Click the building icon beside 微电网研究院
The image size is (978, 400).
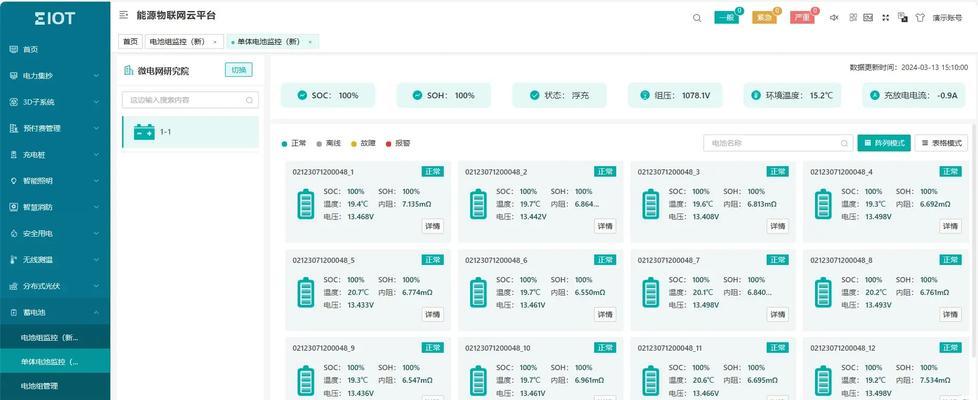click(x=128, y=71)
